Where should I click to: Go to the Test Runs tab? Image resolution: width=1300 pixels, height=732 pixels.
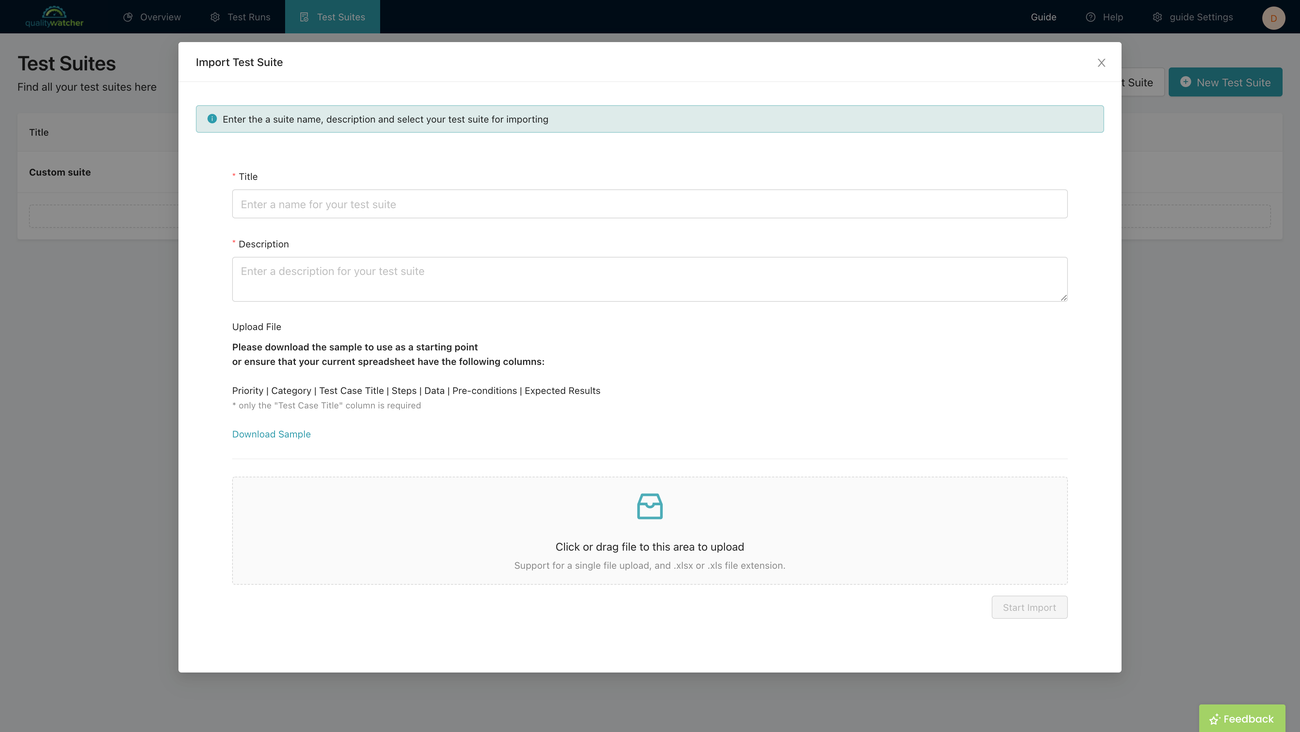click(240, 17)
